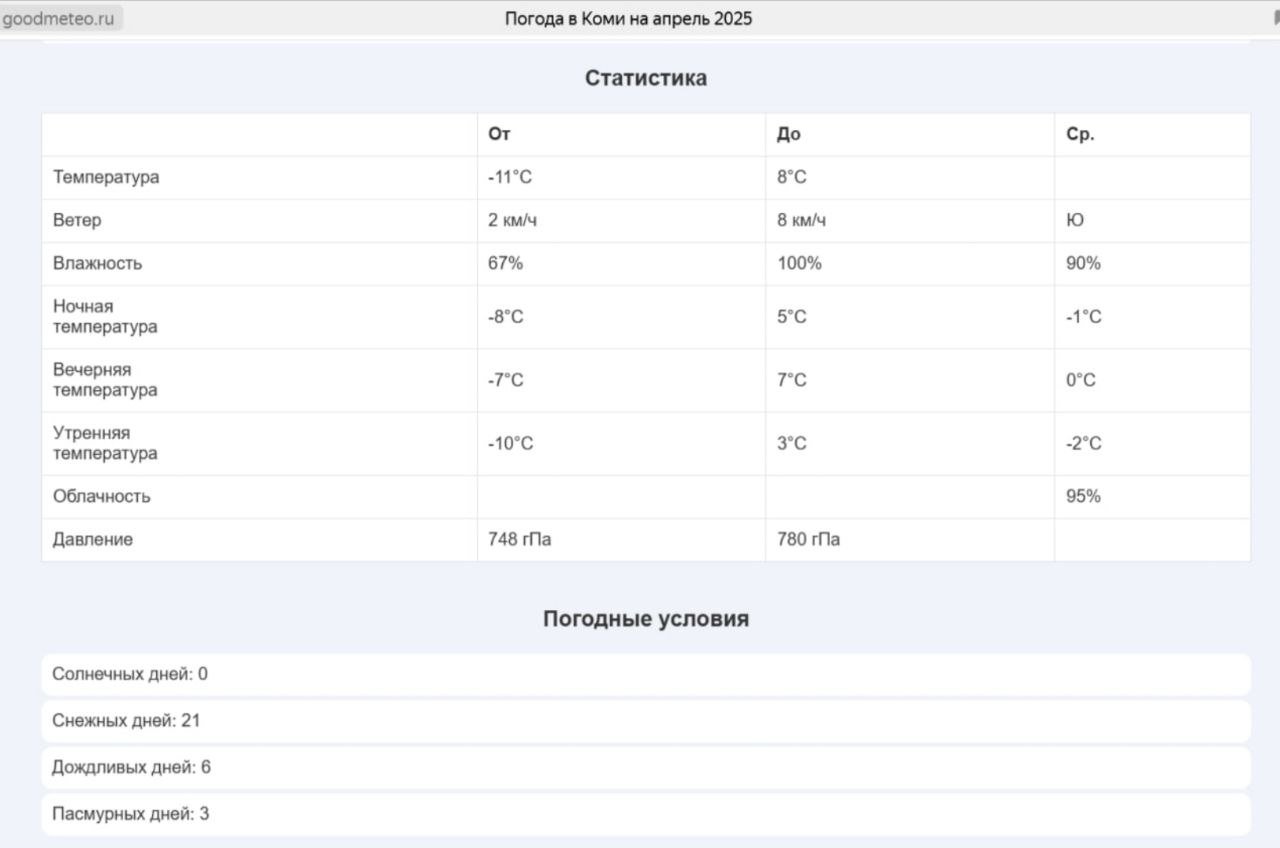The width and height of the screenshot is (1280, 848).
Task: Click the Ветер row label
Action: pyautogui.click(x=77, y=220)
